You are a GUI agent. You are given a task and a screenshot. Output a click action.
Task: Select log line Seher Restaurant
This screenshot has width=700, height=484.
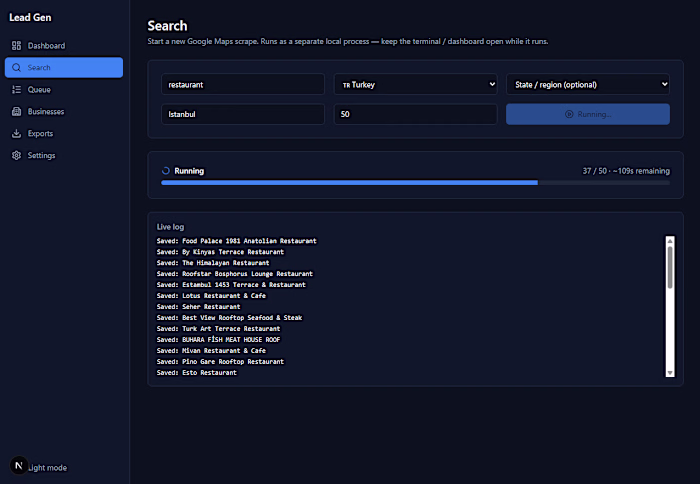[x=198, y=307]
